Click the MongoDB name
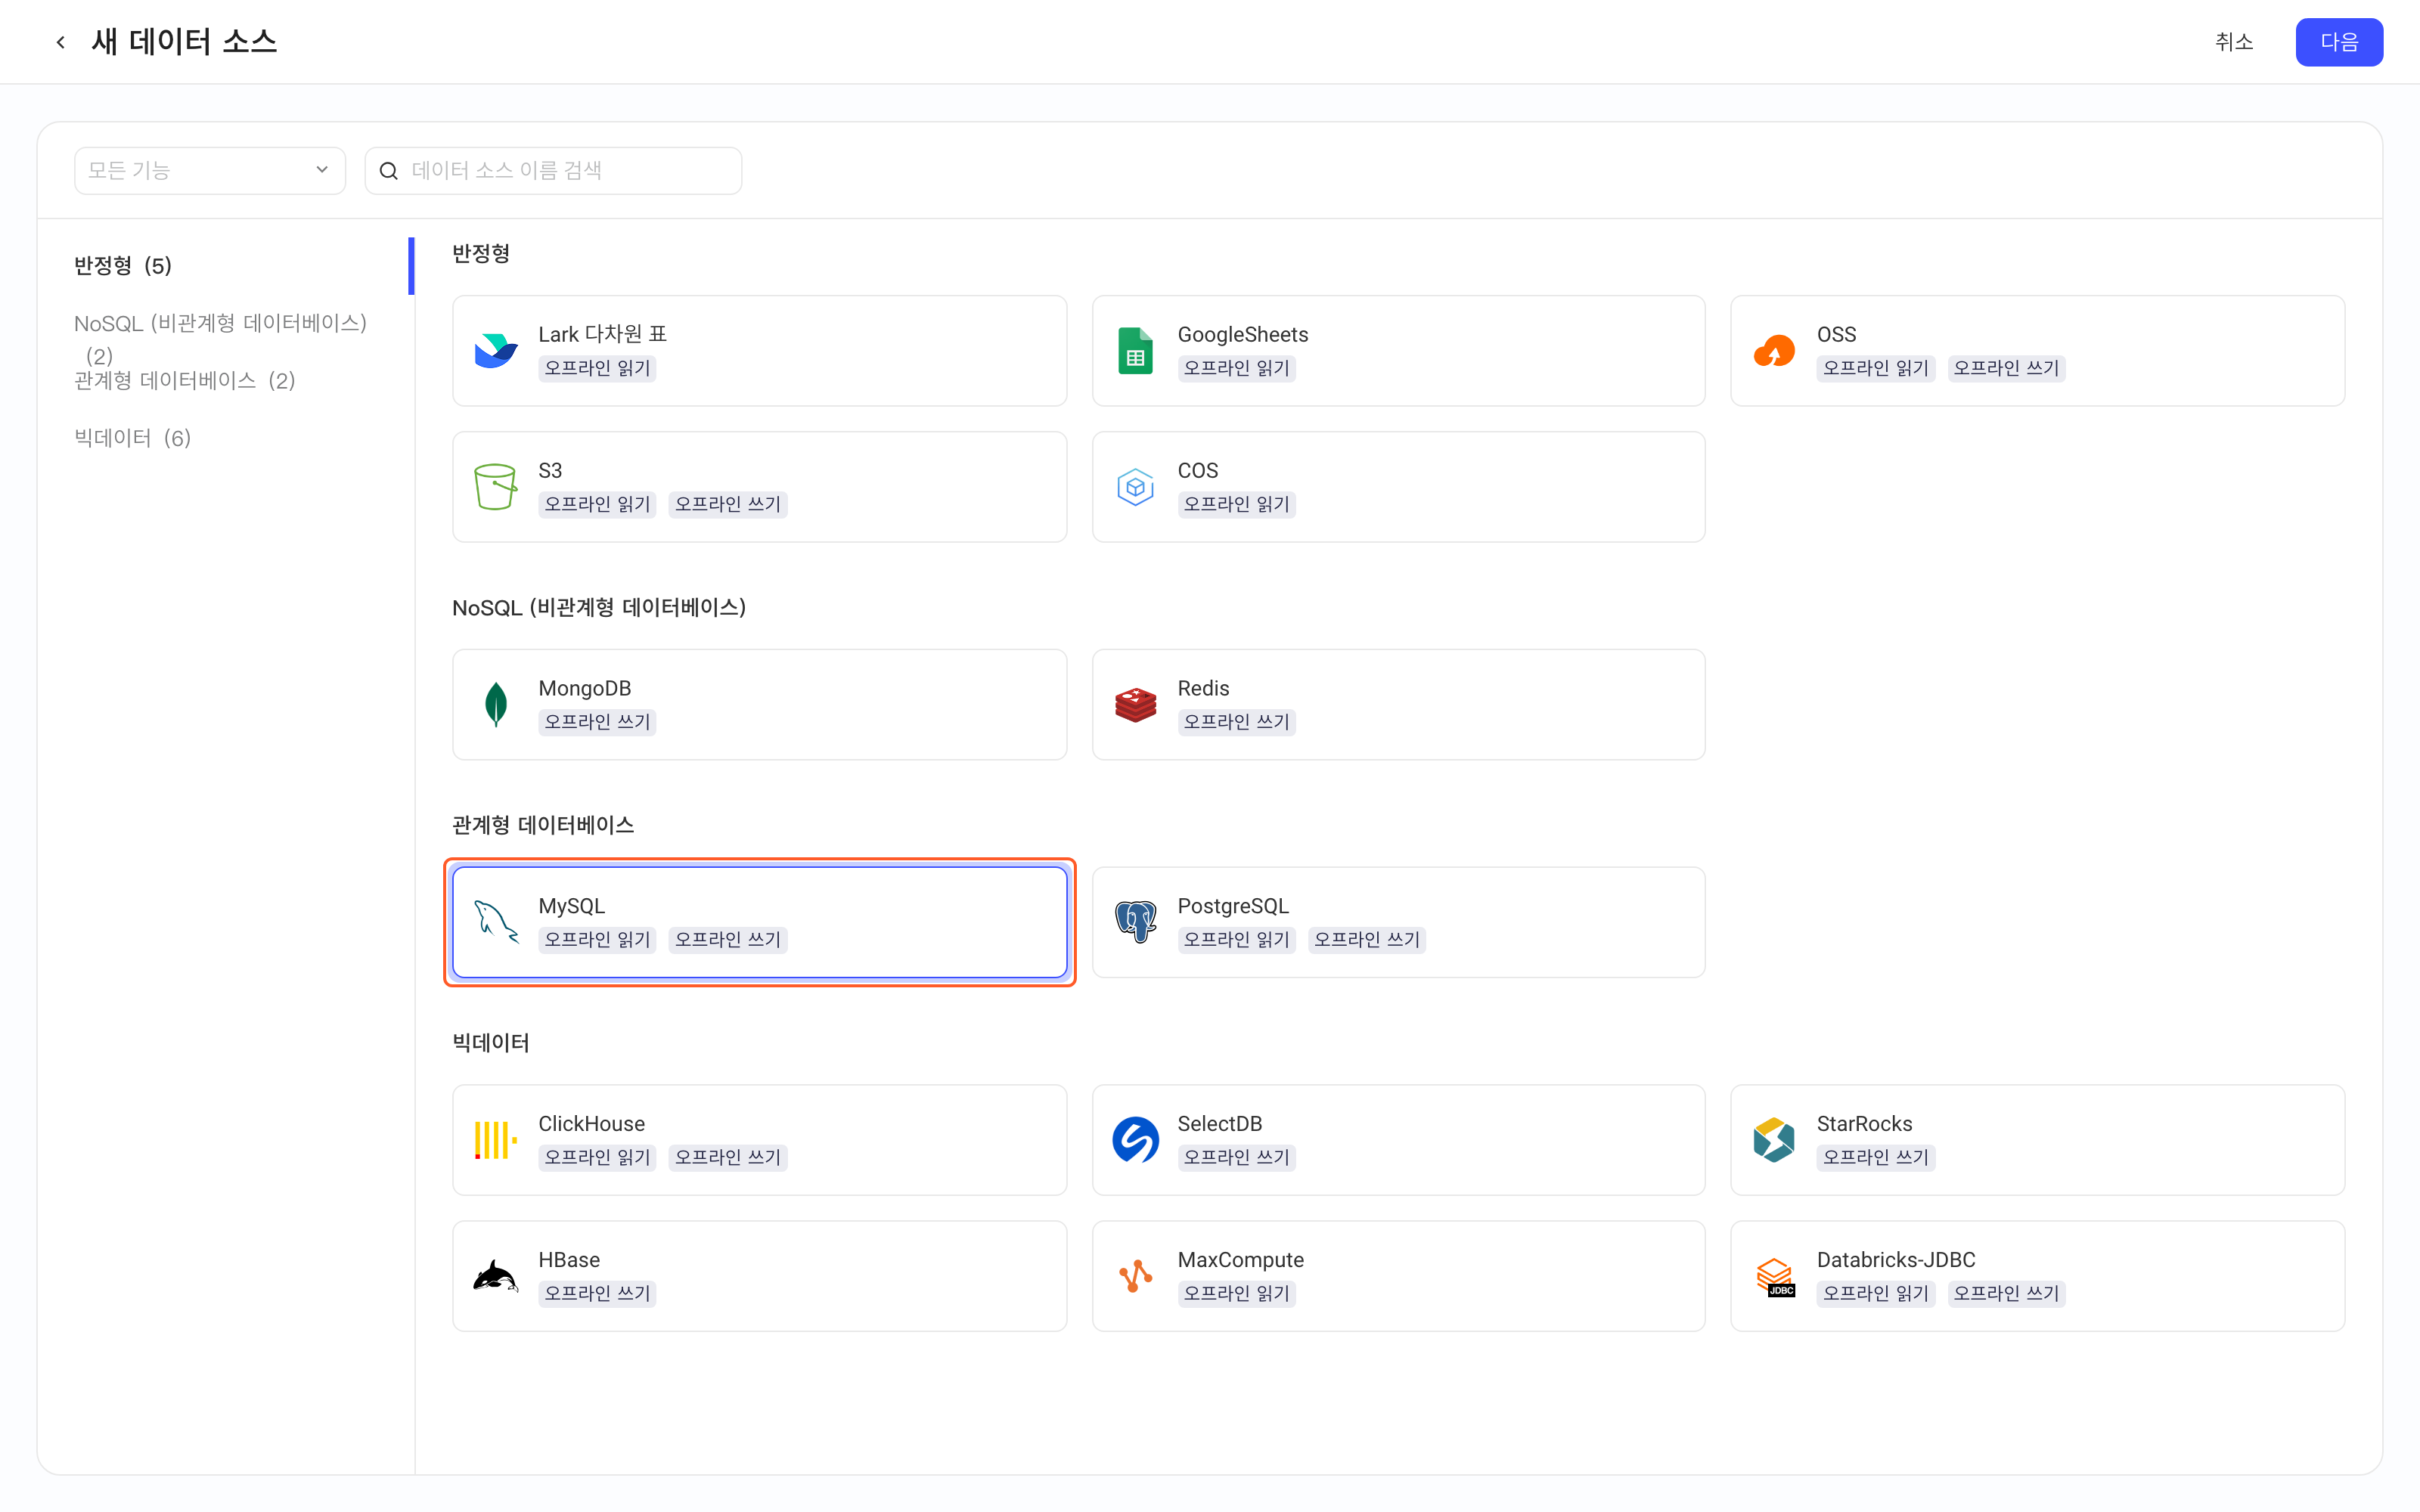Image resolution: width=2420 pixels, height=1512 pixels. tap(585, 688)
